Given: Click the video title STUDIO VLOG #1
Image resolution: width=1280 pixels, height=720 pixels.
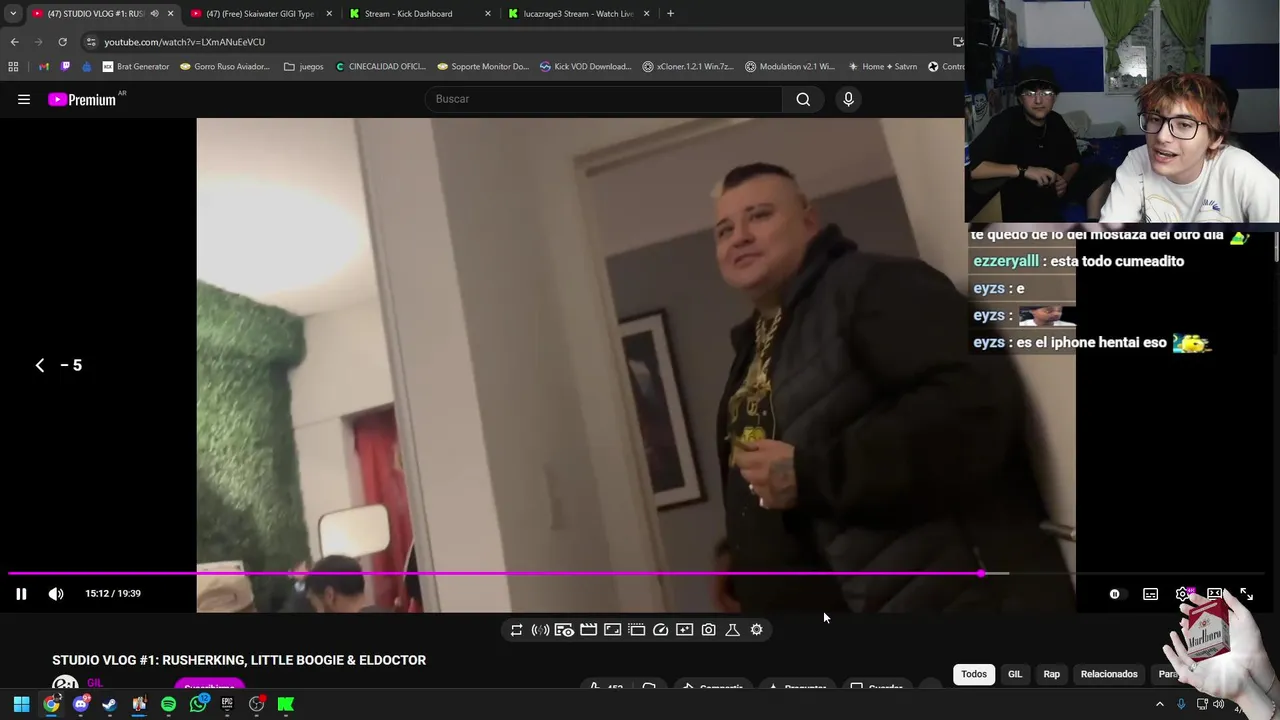Looking at the screenshot, I should [x=239, y=660].
